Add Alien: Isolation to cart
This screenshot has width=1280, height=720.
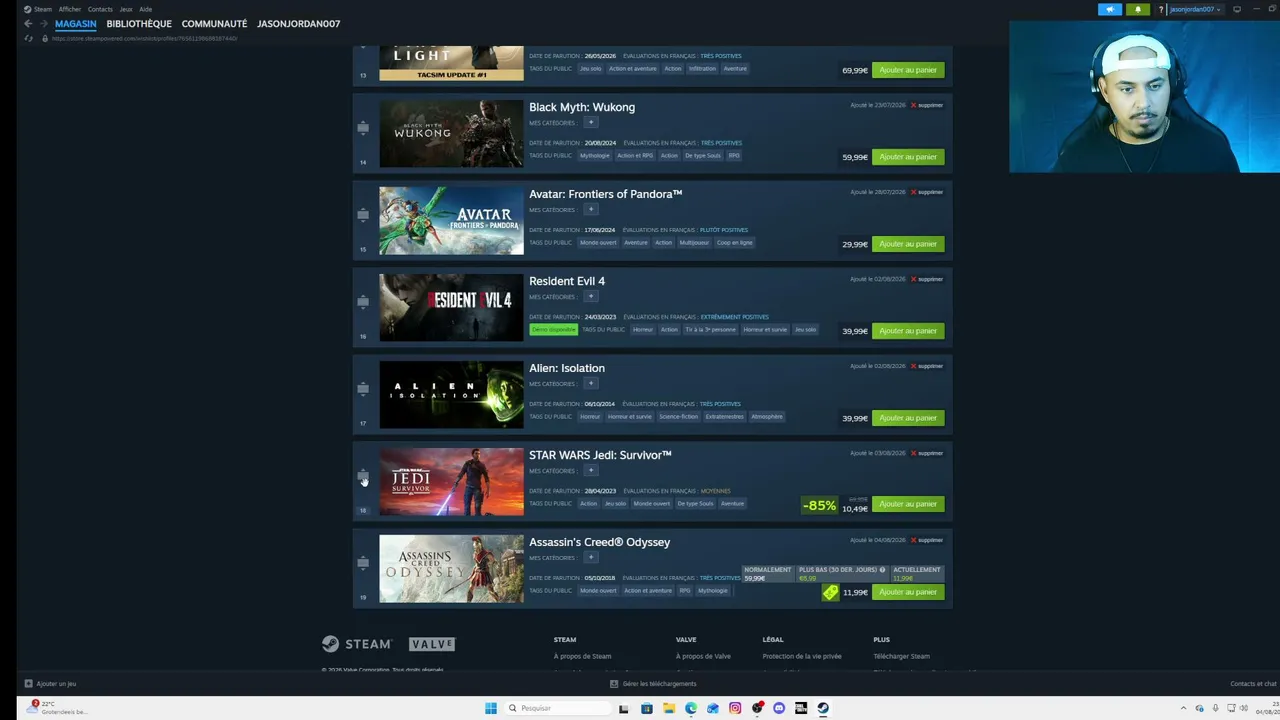(x=908, y=418)
